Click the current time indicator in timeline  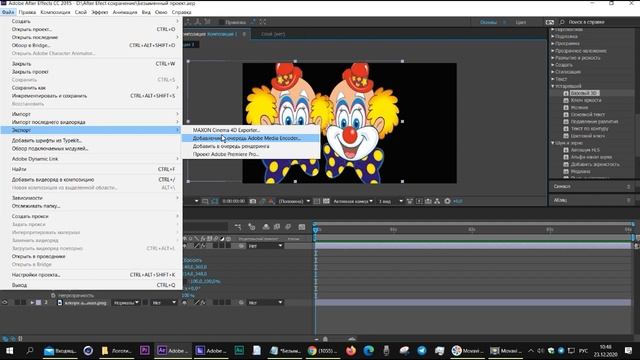click(x=316, y=230)
